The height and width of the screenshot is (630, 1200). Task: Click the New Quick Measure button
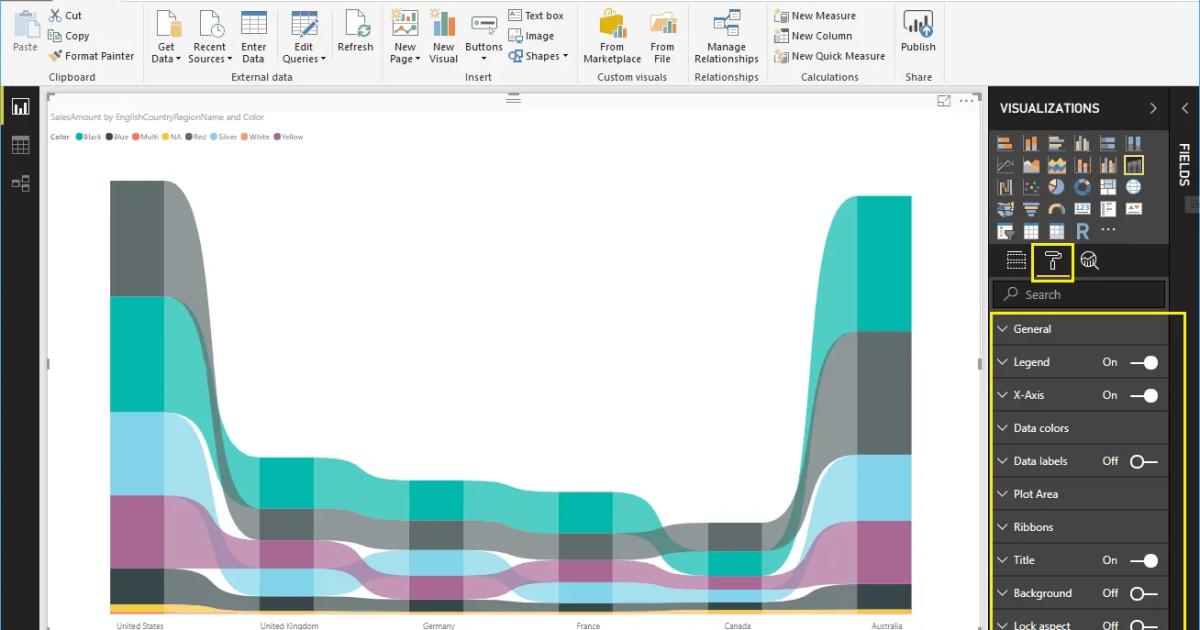(x=830, y=56)
